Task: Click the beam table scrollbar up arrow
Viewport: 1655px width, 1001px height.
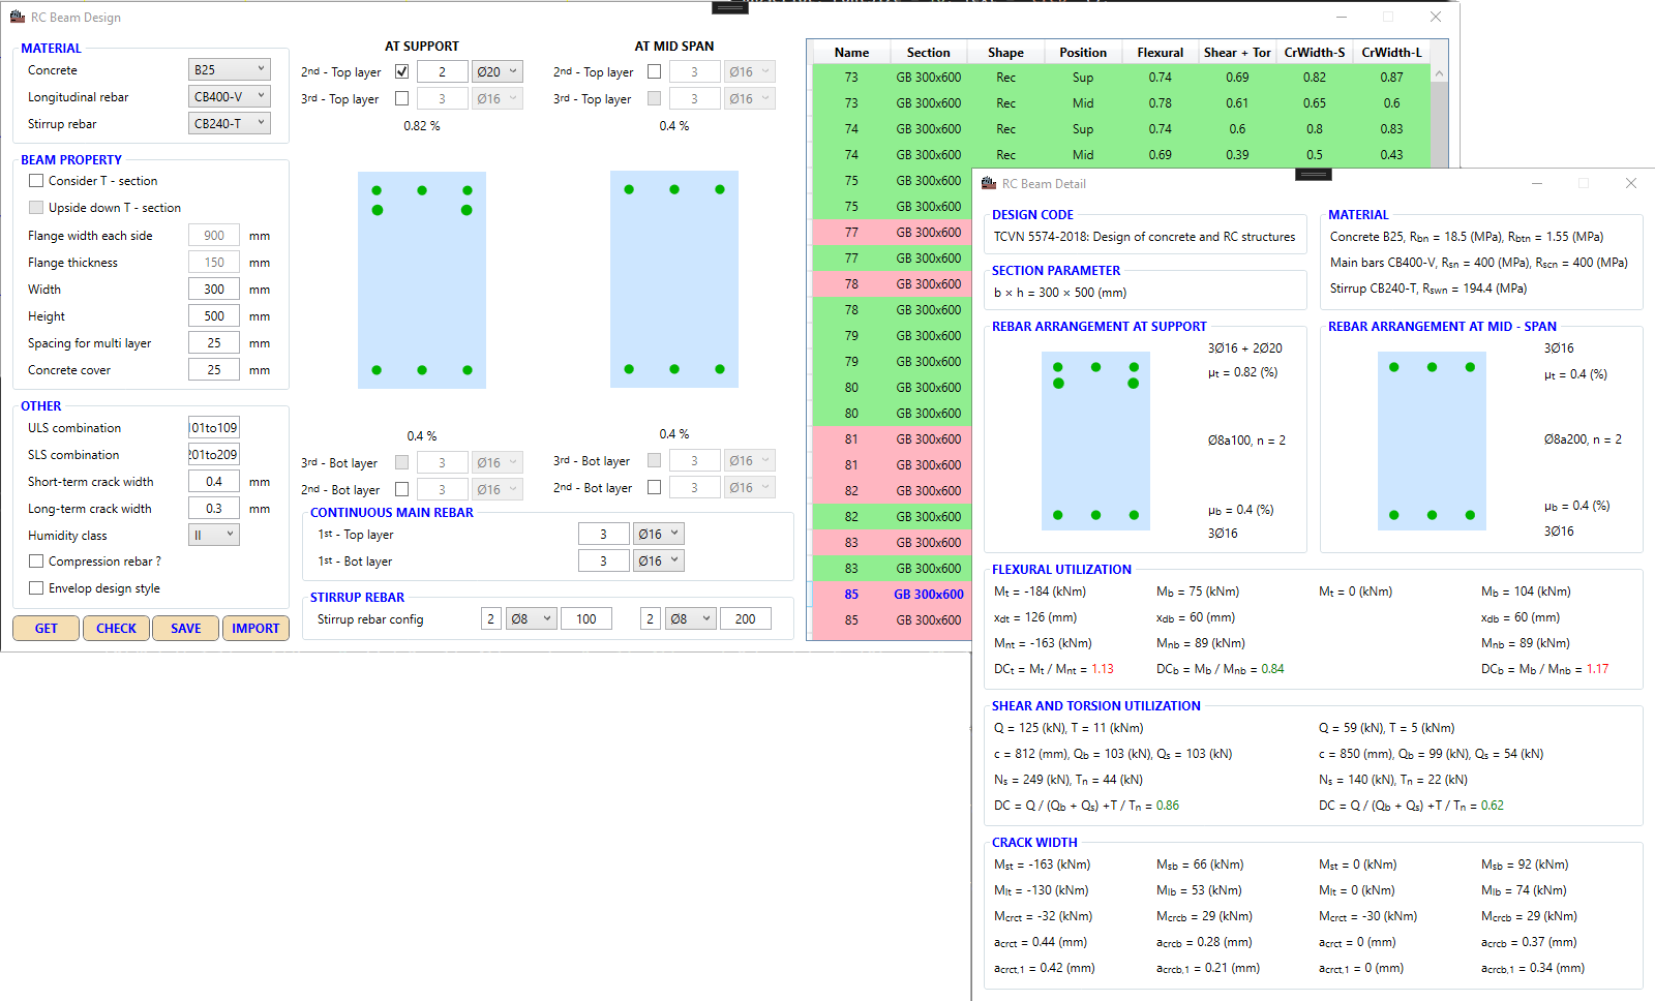Action: click(x=1439, y=74)
